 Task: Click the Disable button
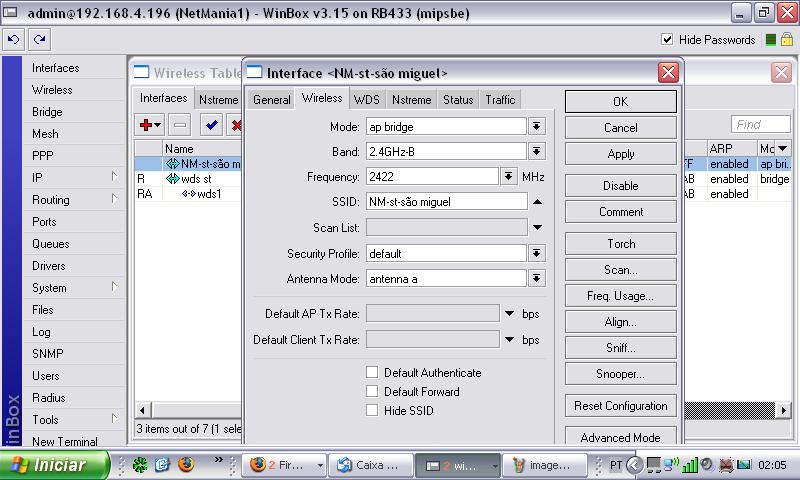point(620,186)
